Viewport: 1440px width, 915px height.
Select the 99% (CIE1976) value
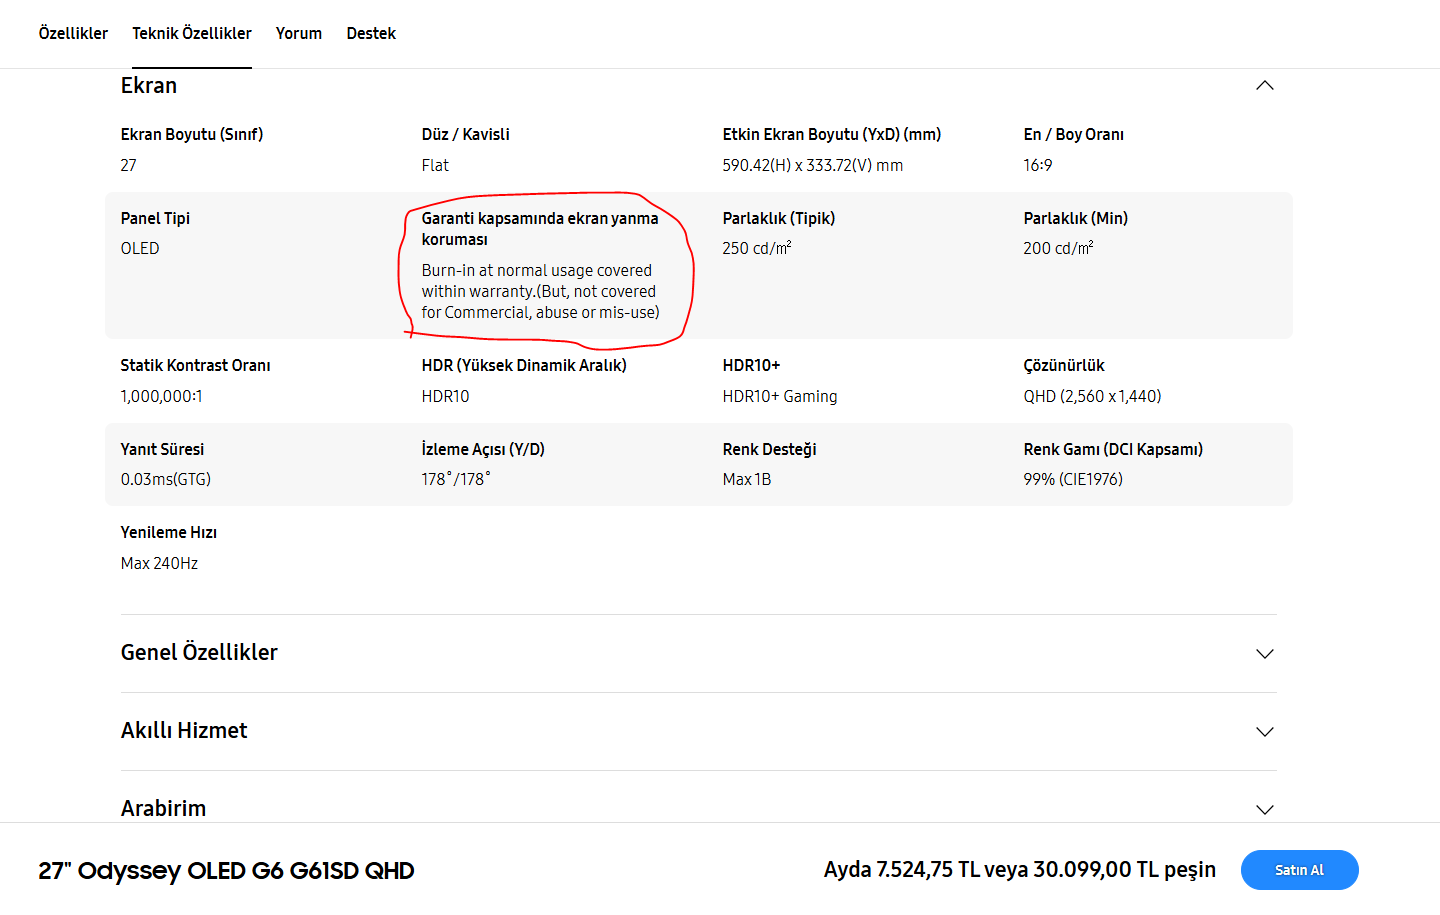pyautogui.click(x=1073, y=479)
